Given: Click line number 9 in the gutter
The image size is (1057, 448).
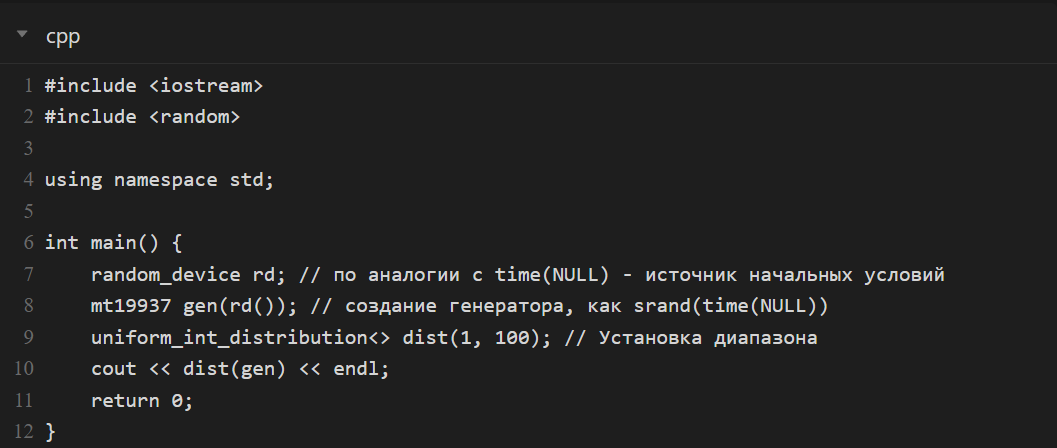Looking at the screenshot, I should [27, 338].
